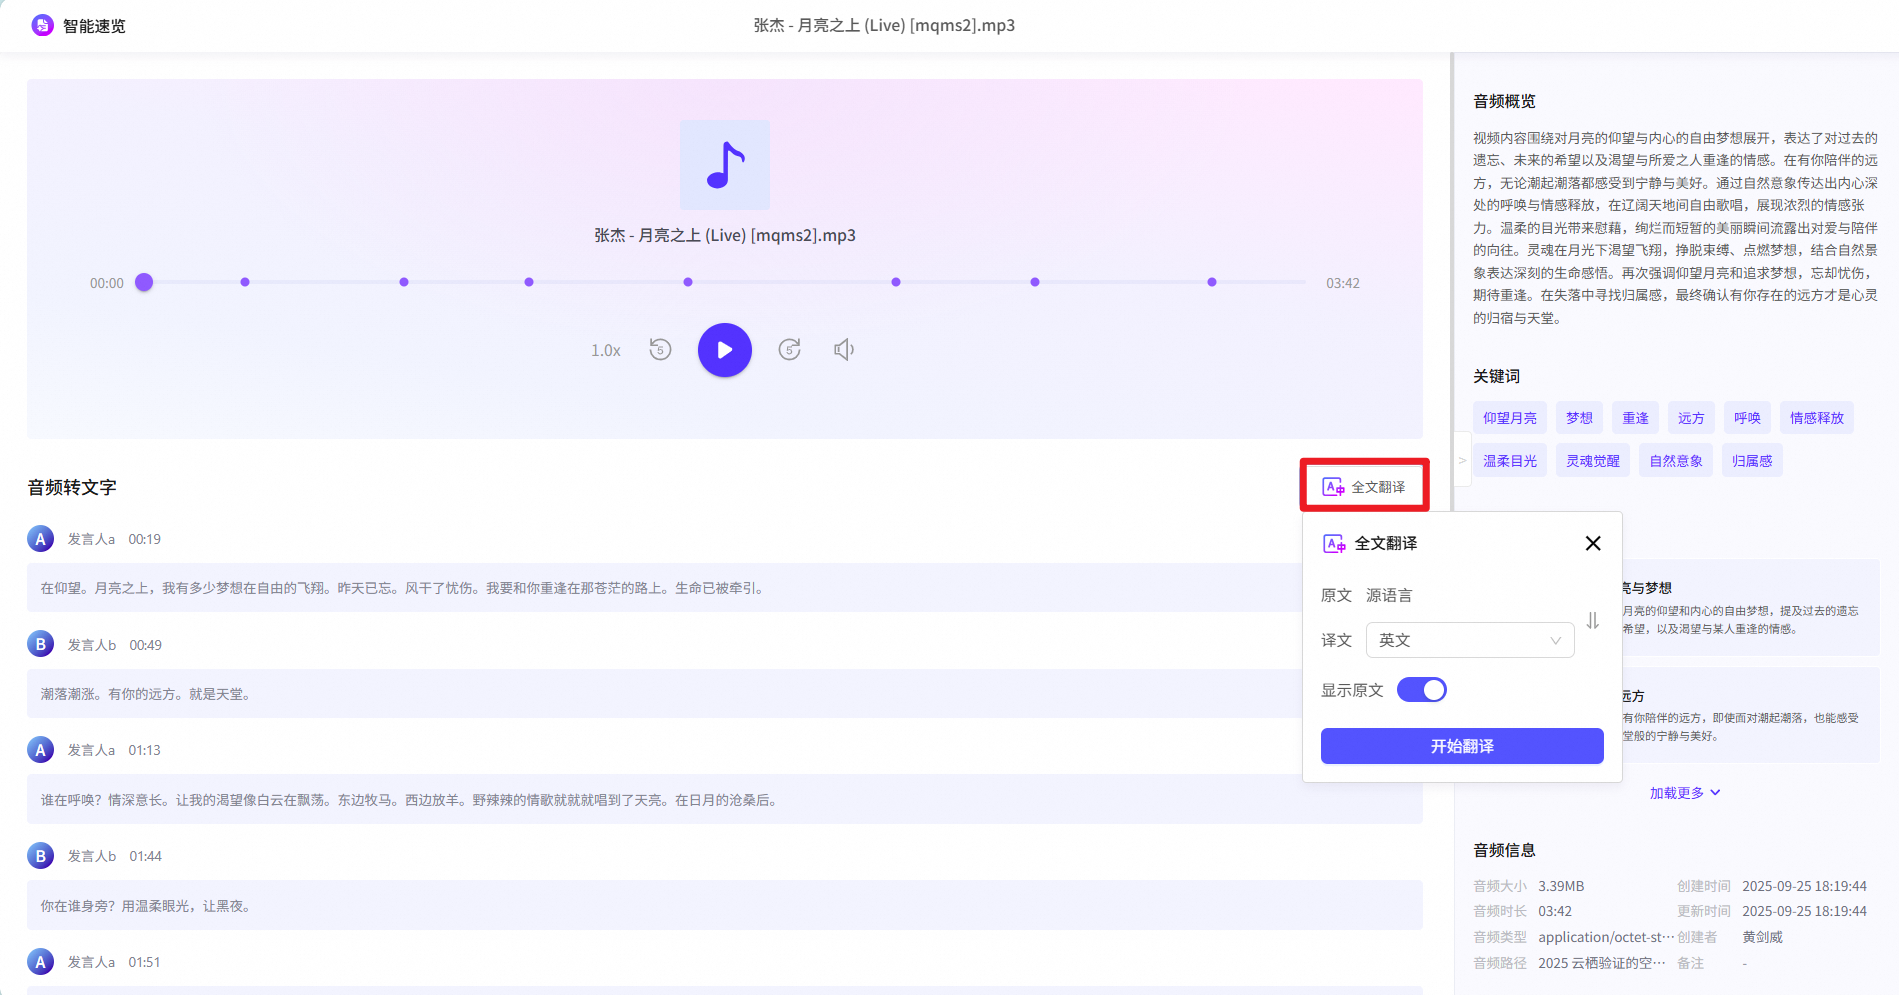Select the 远方 keyword tag

(1691, 418)
